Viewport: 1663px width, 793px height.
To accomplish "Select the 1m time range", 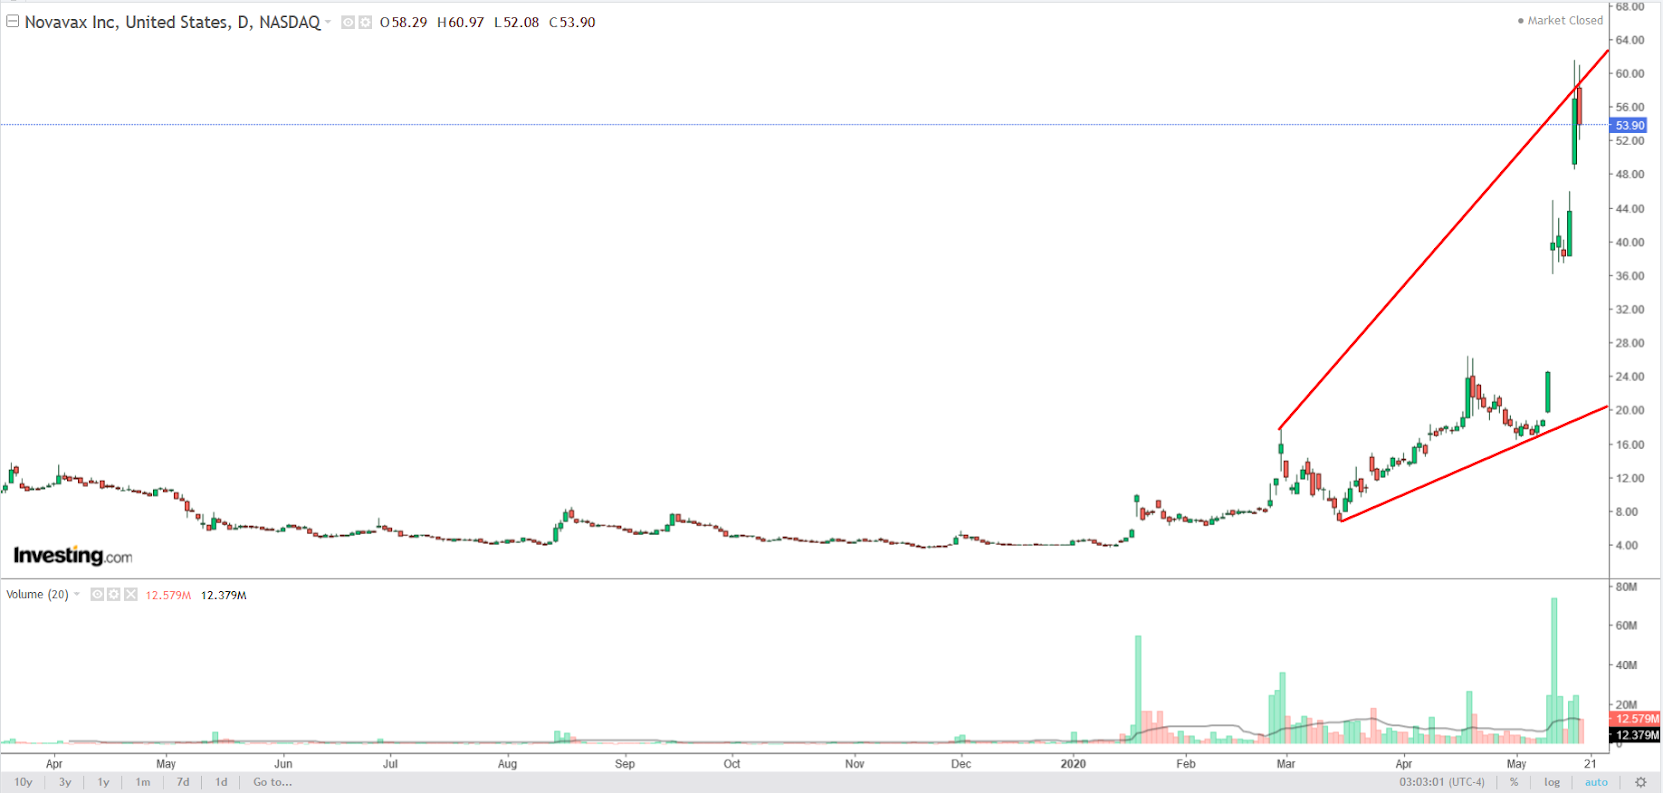I will 143,782.
